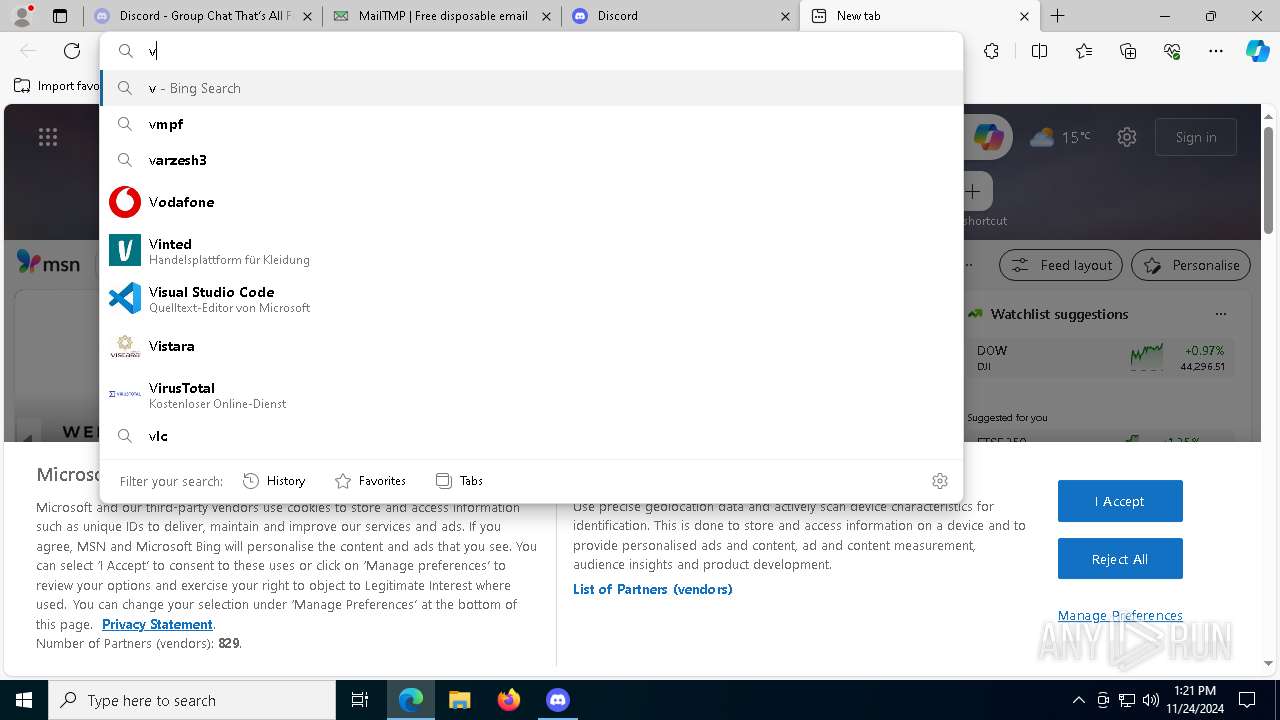Open Browser essentials heart icon
This screenshot has height=720, width=1280.
1172,51
